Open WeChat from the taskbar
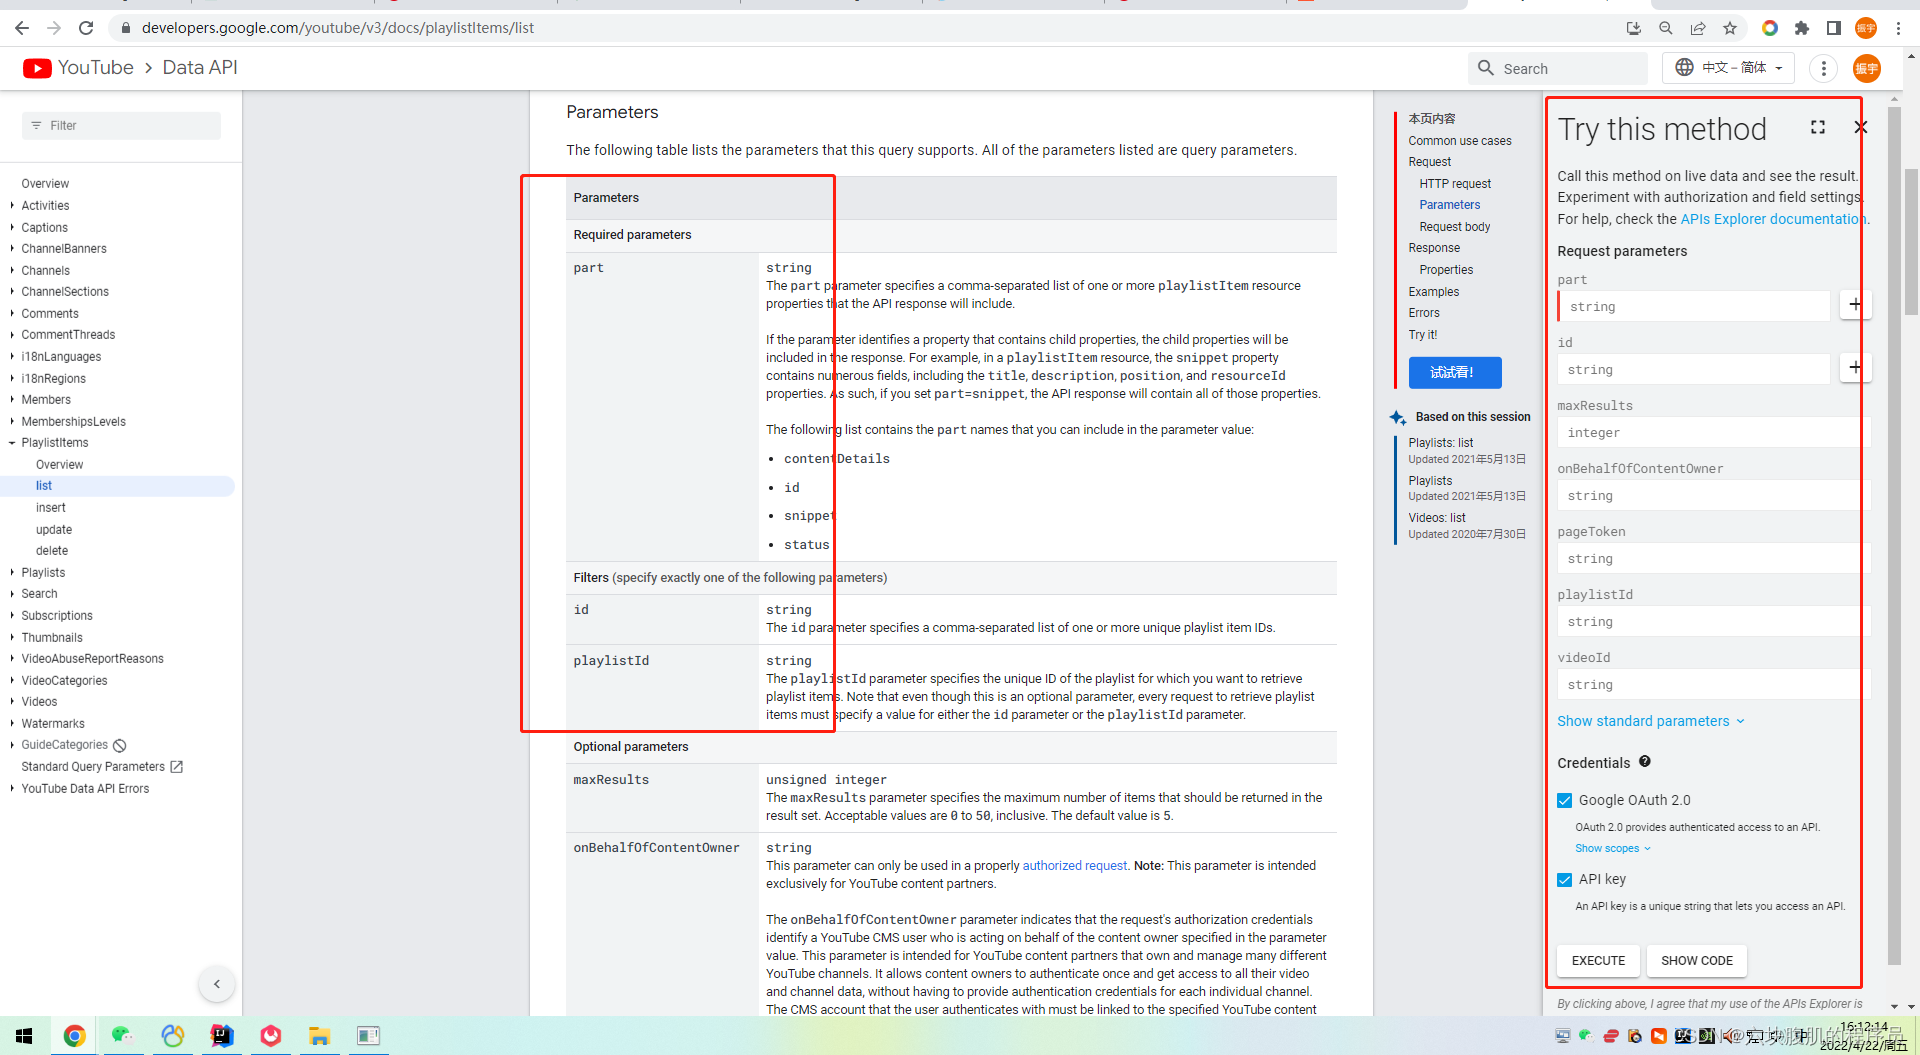Viewport: 1920px width, 1055px height. click(123, 1036)
